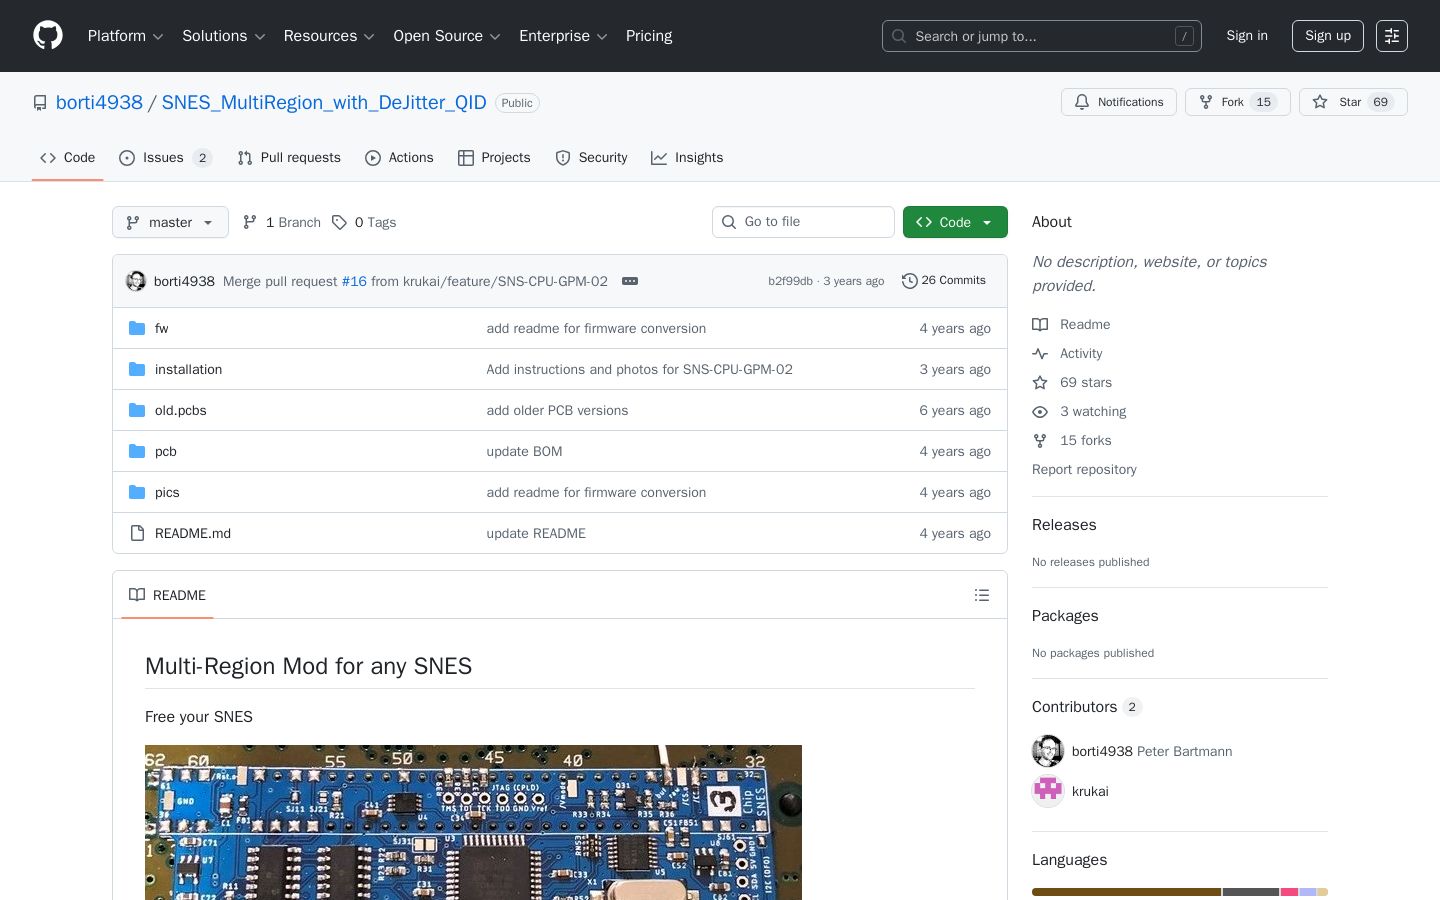This screenshot has width=1440, height=900.
Task: Fork this repository
Action: (x=1237, y=102)
